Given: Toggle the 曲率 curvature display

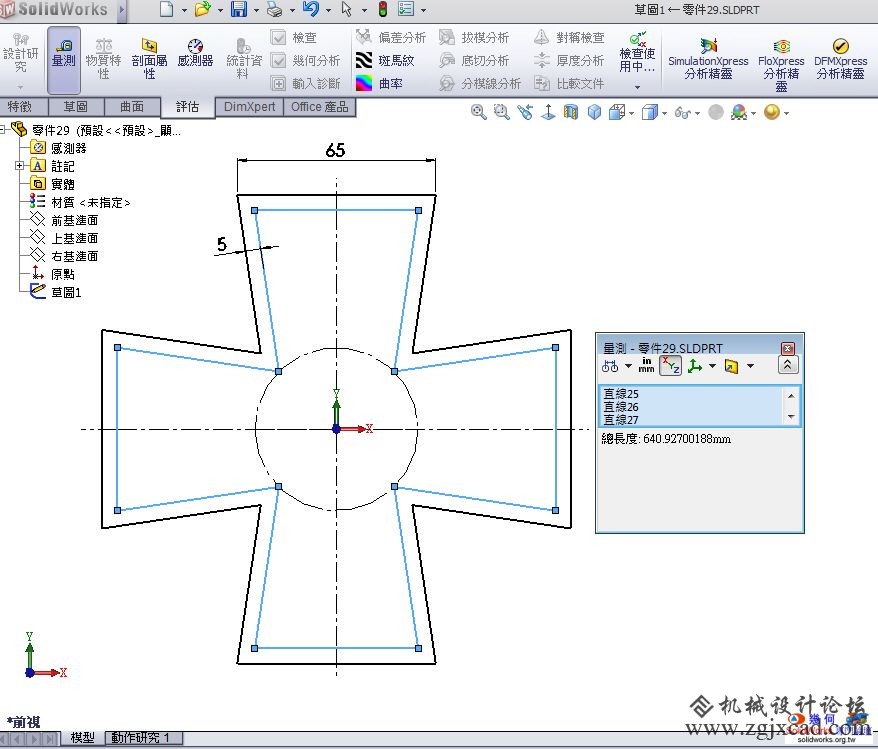Looking at the screenshot, I should (x=380, y=83).
